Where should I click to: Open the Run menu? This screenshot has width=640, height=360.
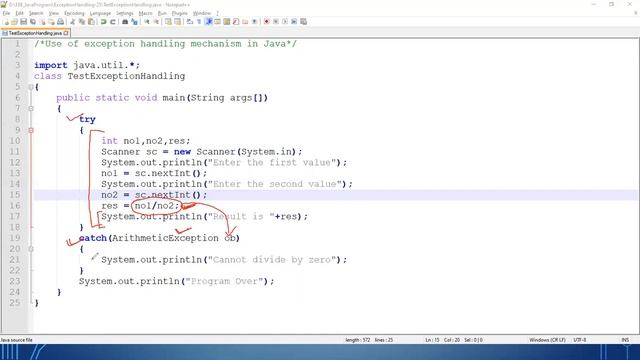pyautogui.click(x=162, y=13)
